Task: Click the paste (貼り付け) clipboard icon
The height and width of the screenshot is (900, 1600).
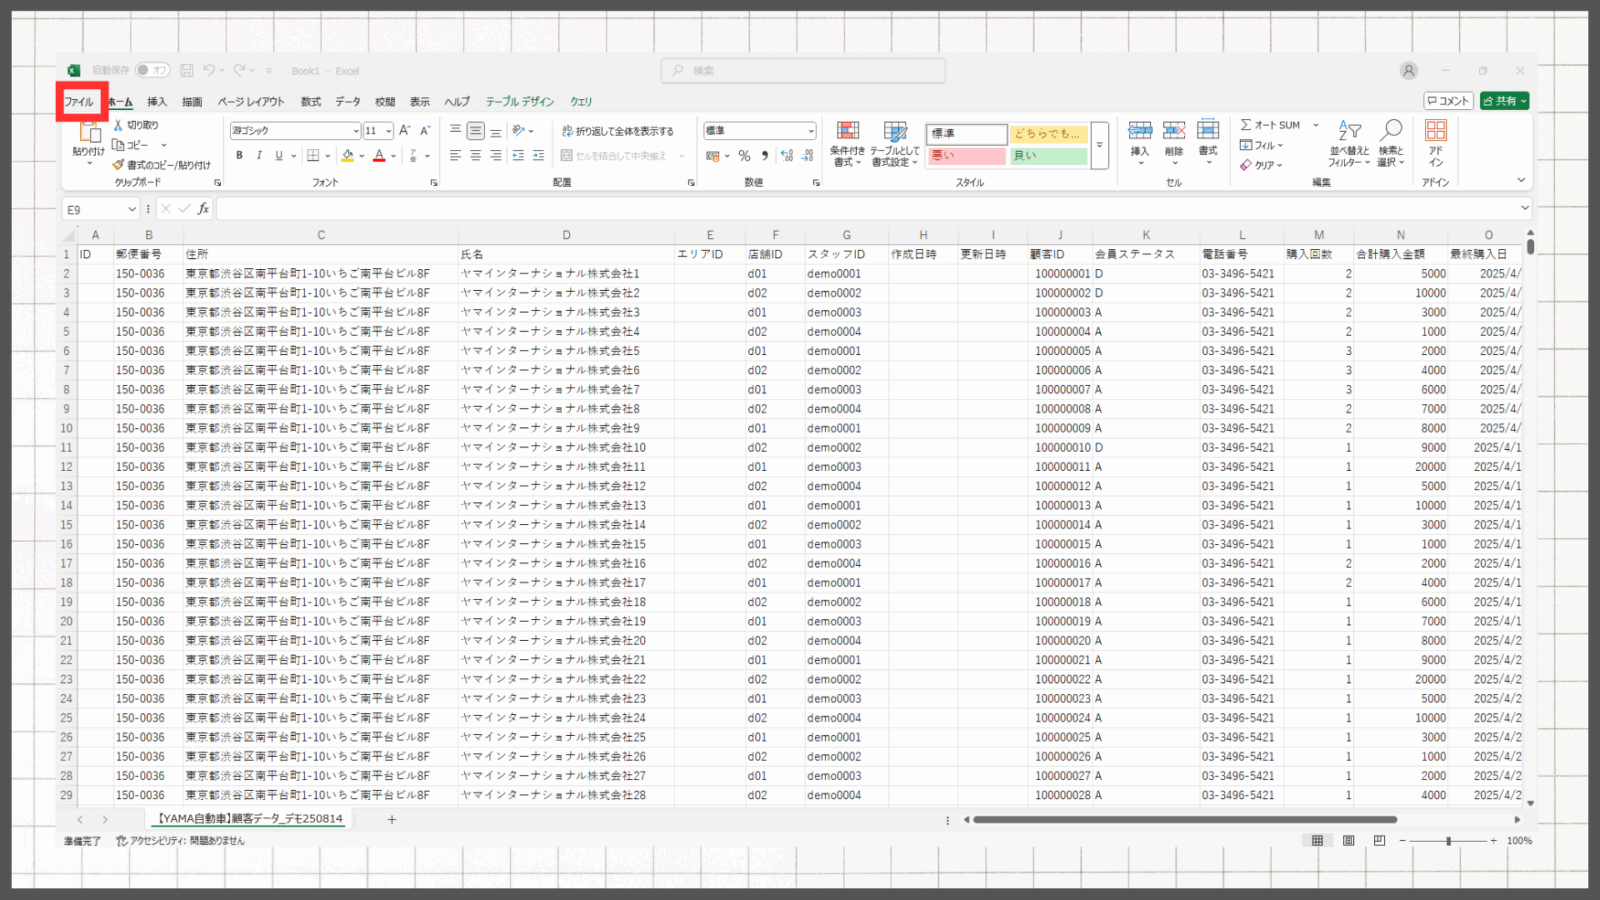Action: click(x=89, y=134)
